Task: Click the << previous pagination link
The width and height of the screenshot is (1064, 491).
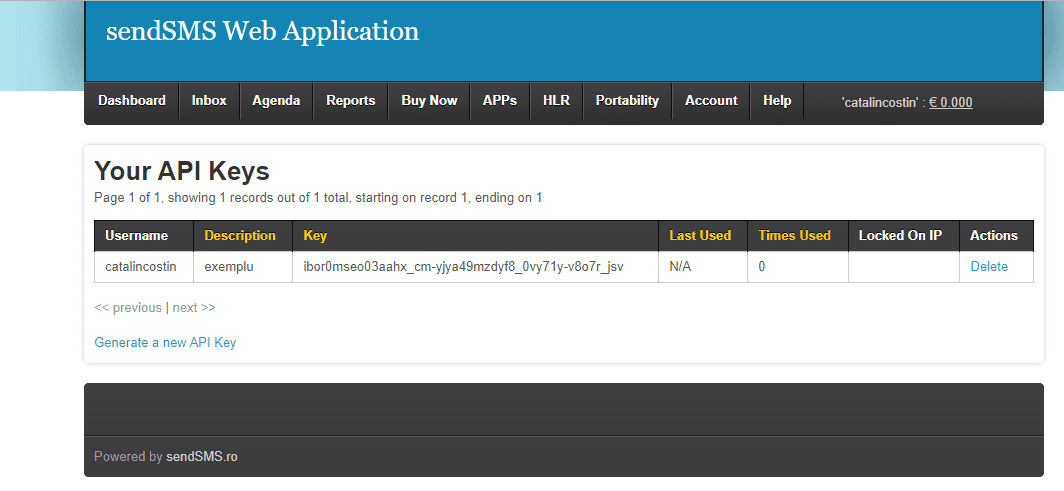Action: point(128,308)
